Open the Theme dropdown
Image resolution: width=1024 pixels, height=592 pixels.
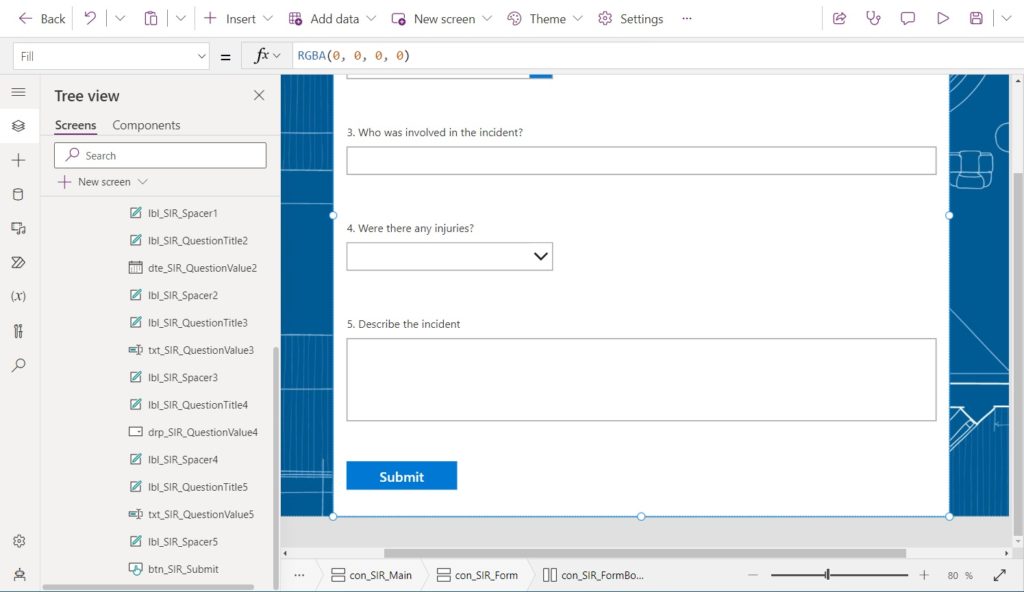pyautogui.click(x=543, y=18)
